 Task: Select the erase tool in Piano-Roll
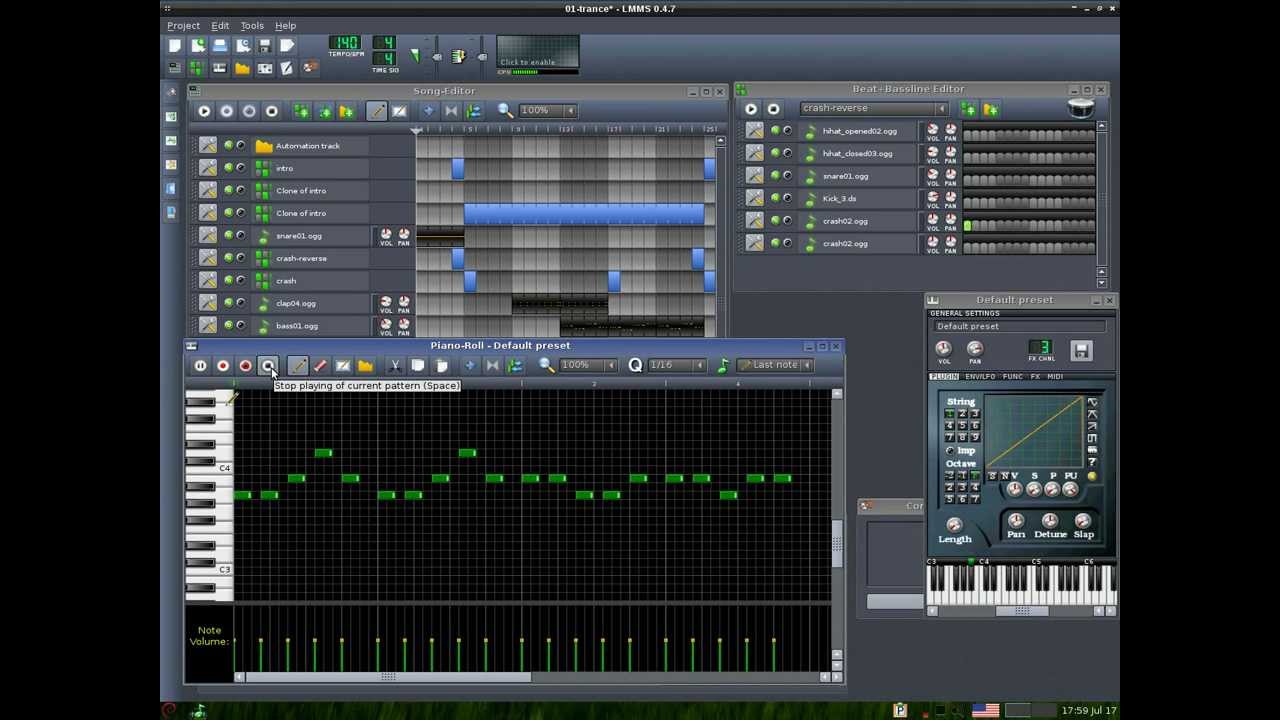(x=320, y=365)
